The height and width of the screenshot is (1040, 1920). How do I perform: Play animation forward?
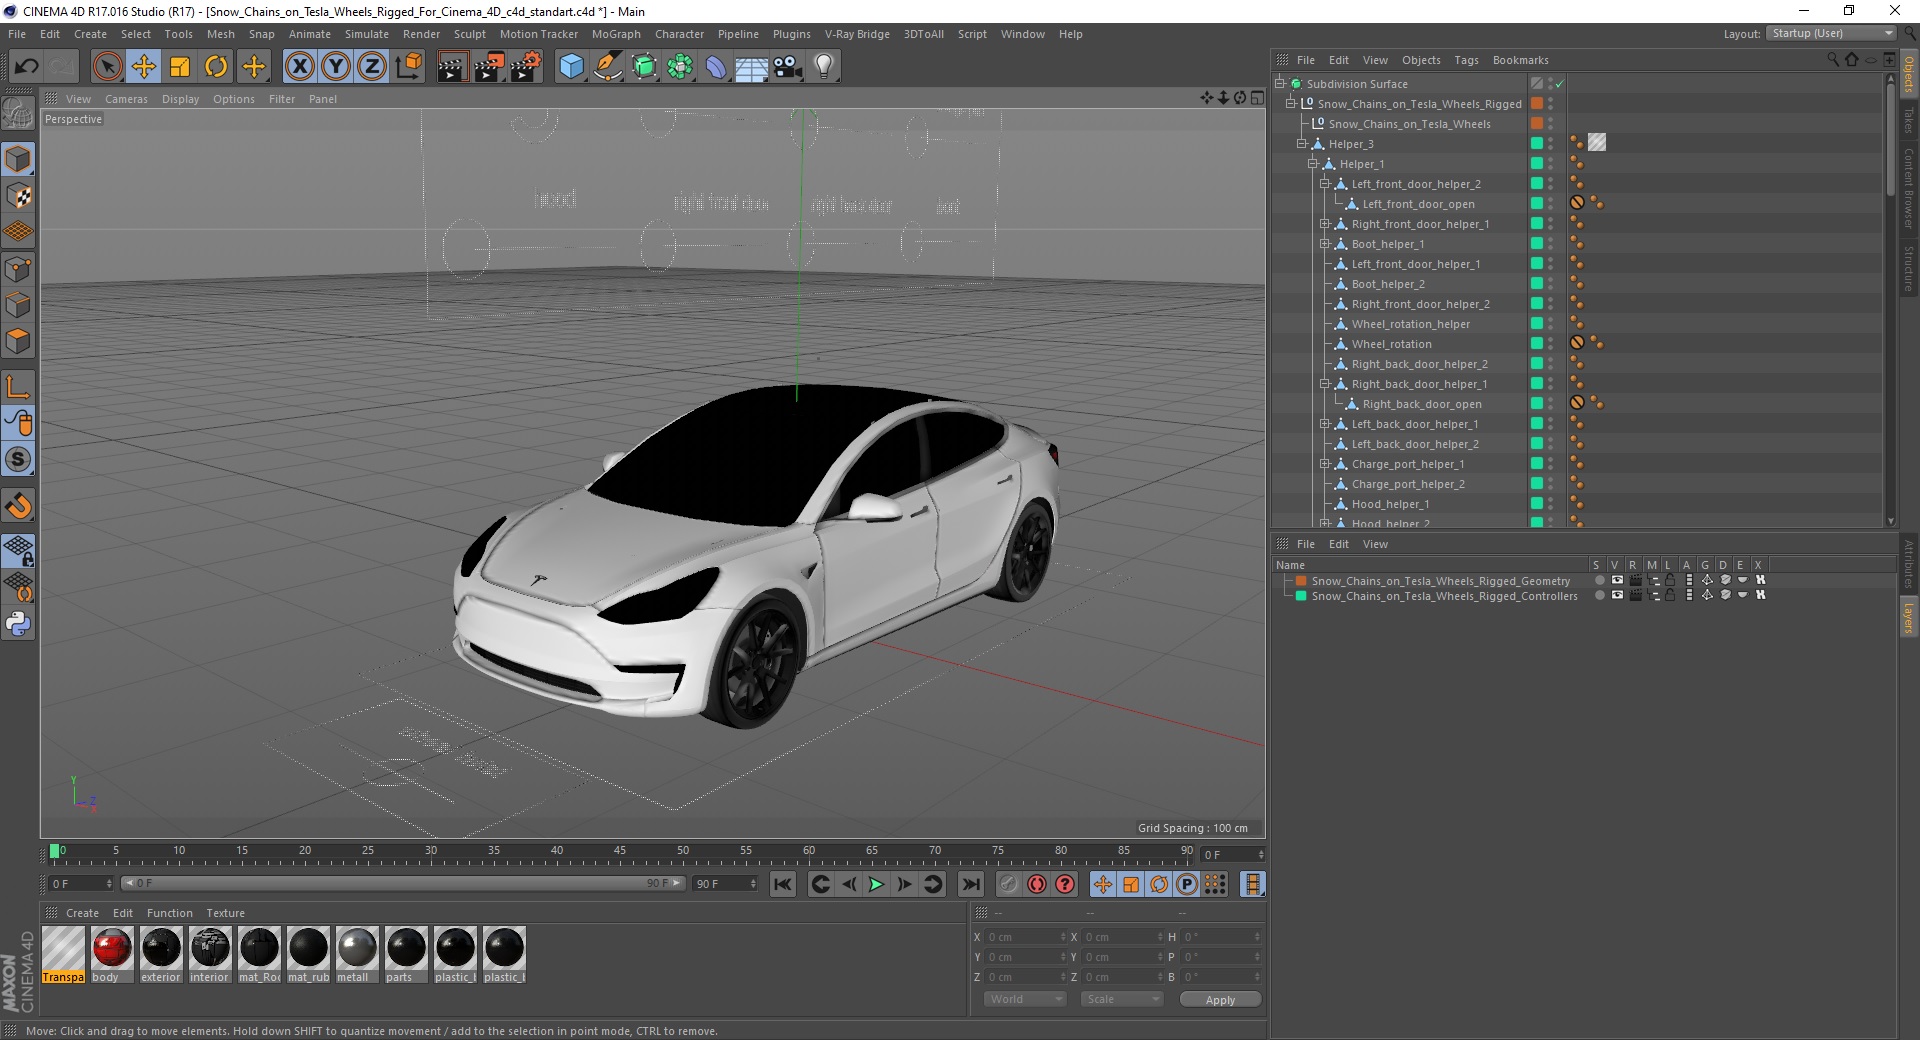876,884
